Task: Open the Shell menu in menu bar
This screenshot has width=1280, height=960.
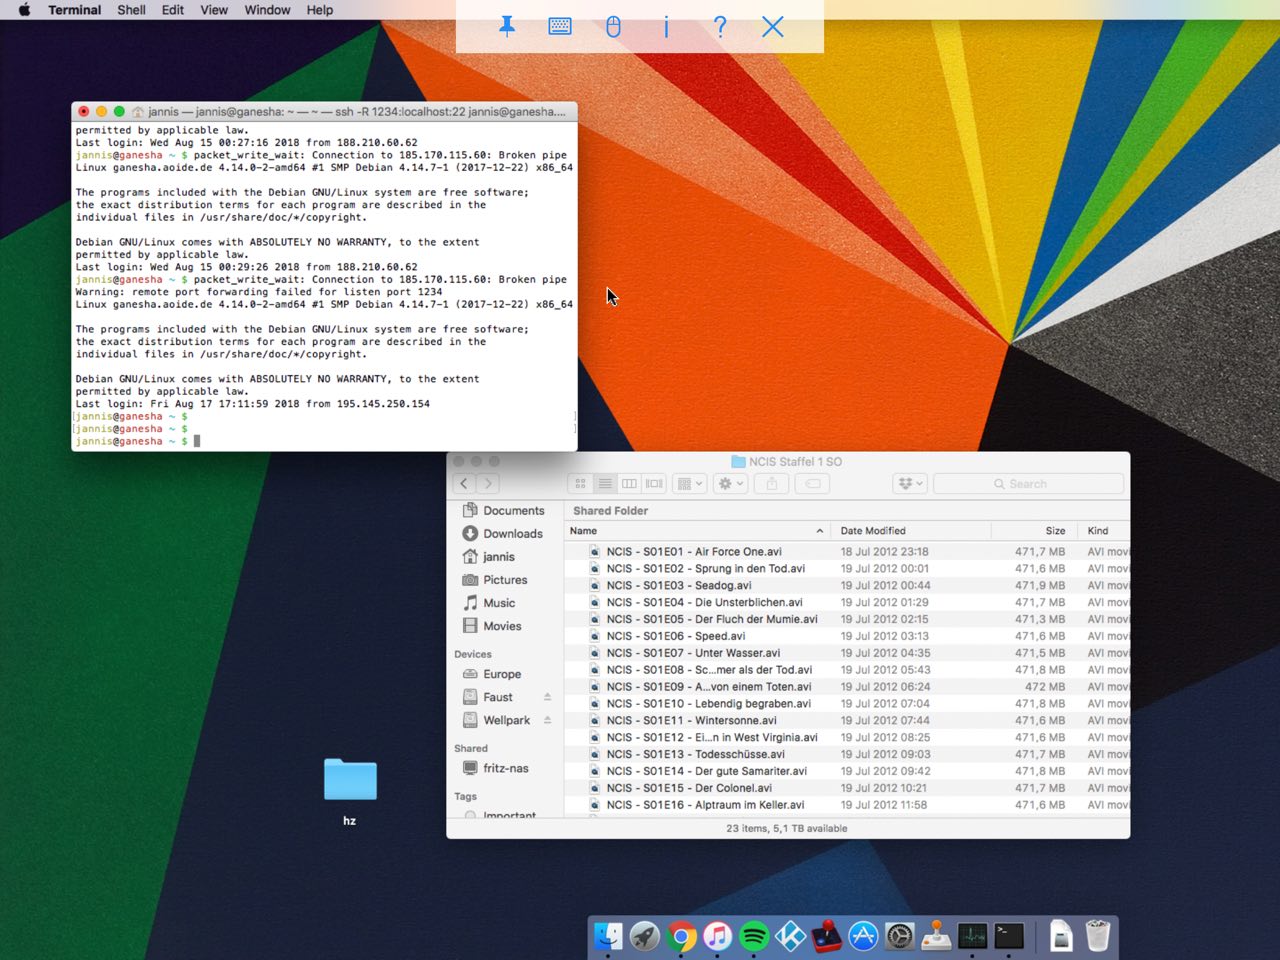Action: (x=131, y=10)
